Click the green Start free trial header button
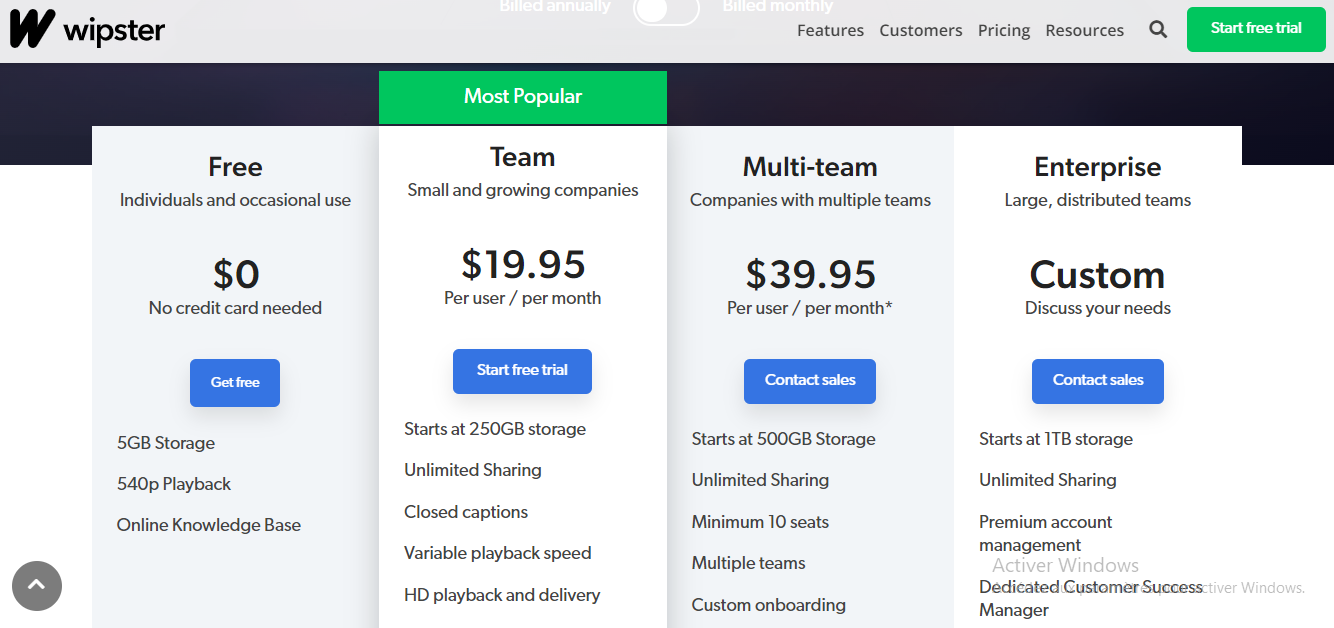Image resolution: width=1334 pixels, height=628 pixels. click(1256, 29)
